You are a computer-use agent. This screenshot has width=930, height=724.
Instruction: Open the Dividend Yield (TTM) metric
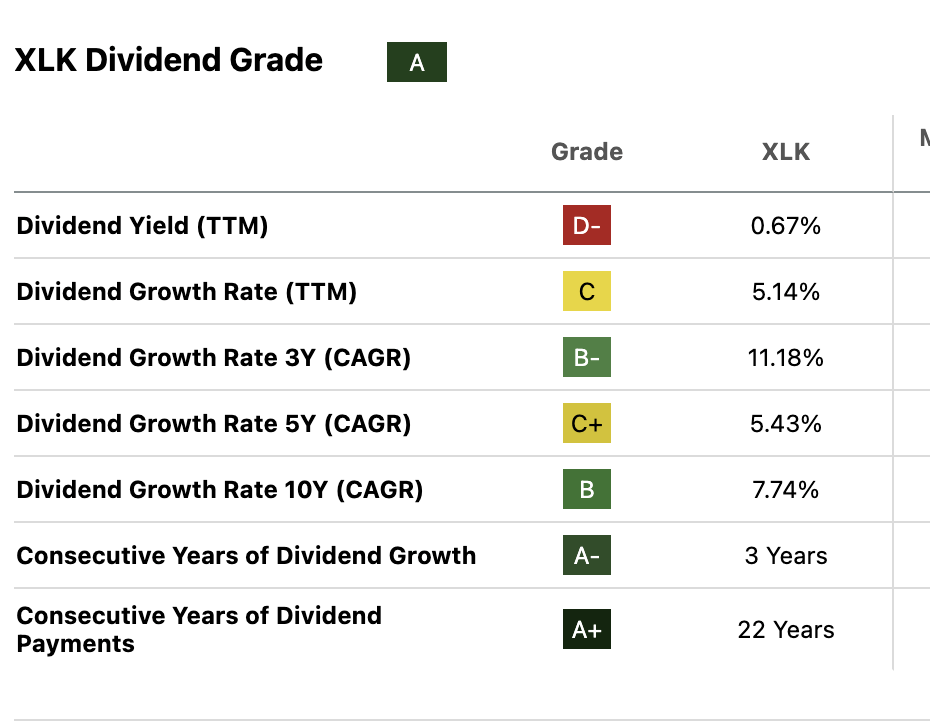coord(143,226)
